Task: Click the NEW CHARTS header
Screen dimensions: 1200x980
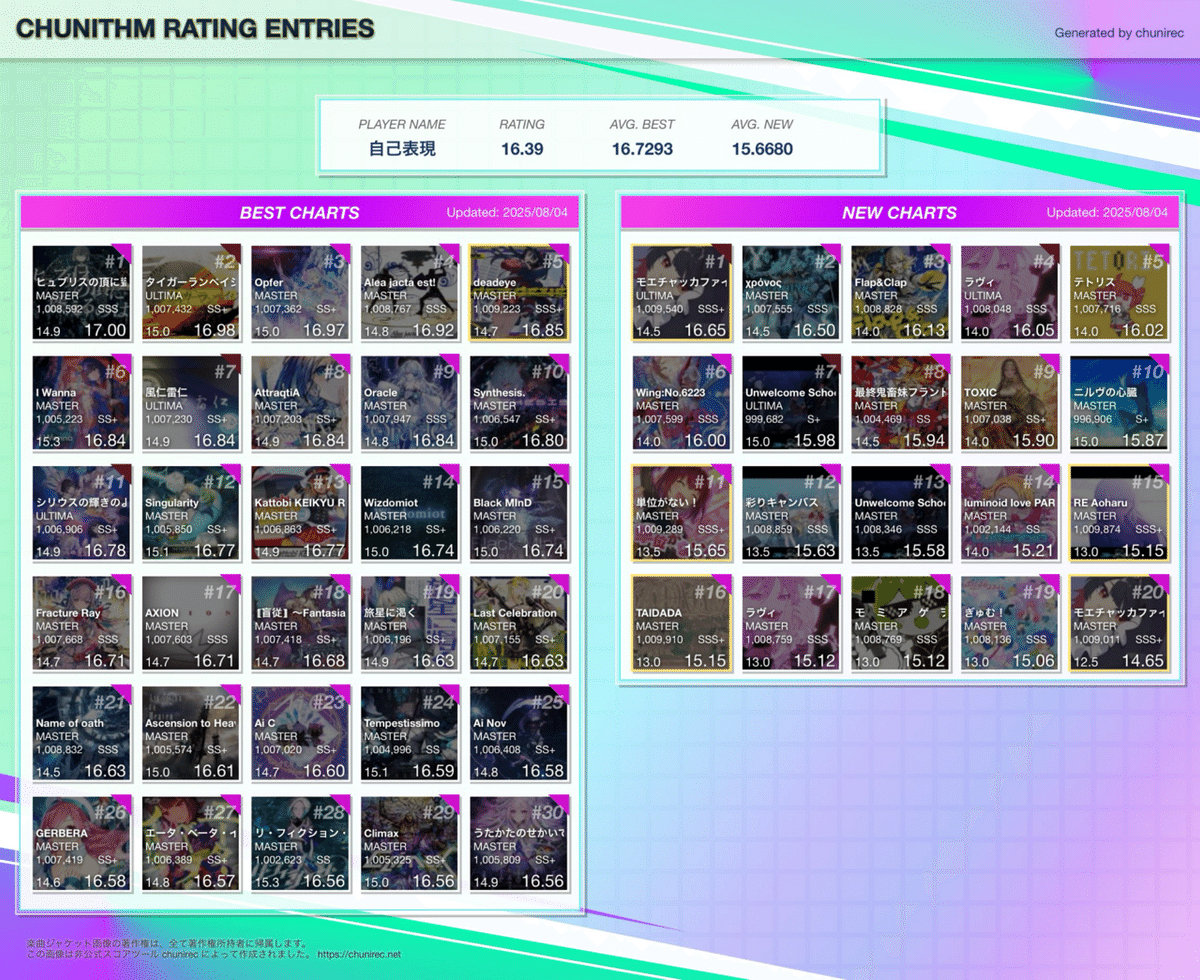Action: click(899, 212)
